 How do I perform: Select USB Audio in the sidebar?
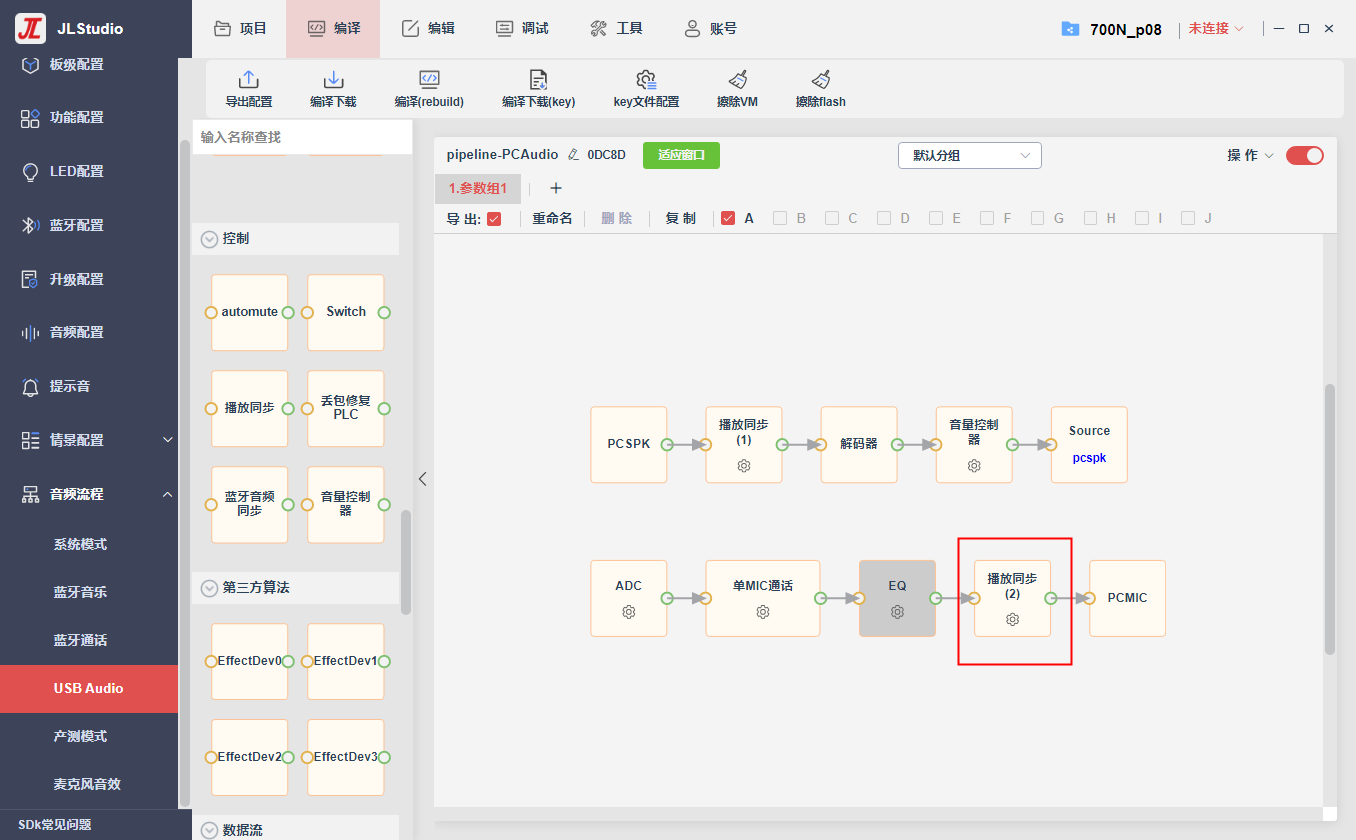pos(89,688)
